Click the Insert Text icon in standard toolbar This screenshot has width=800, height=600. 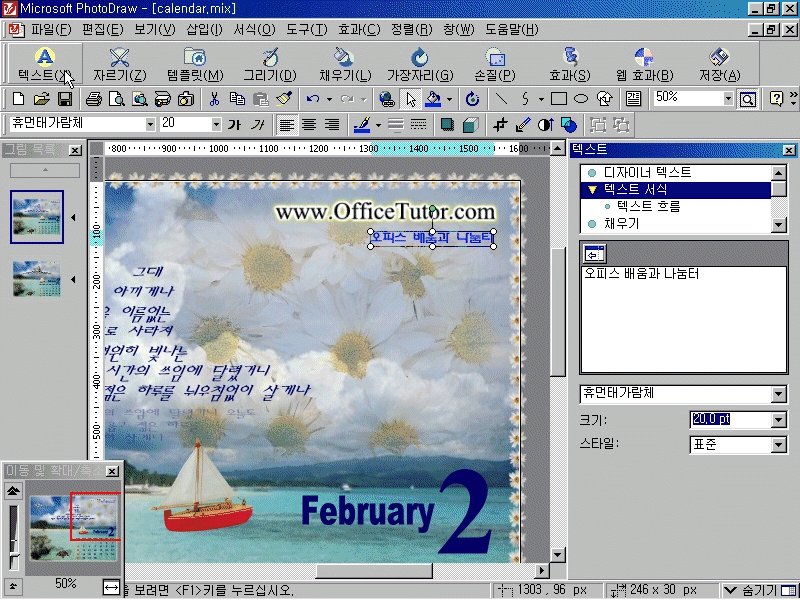click(x=633, y=99)
